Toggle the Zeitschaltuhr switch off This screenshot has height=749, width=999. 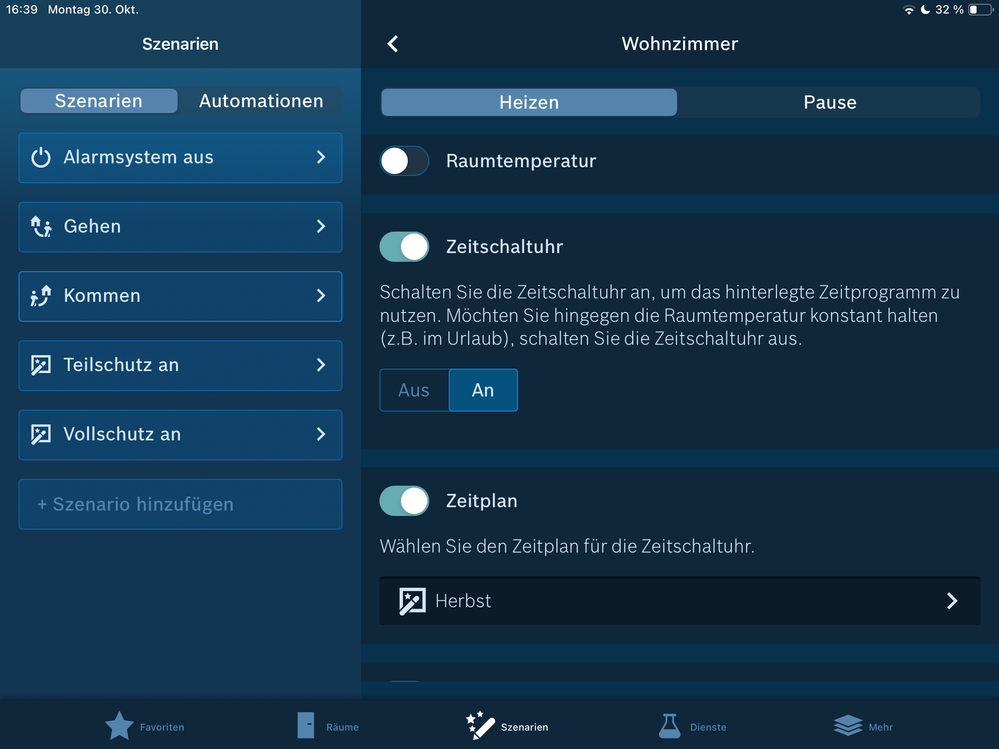click(x=404, y=247)
